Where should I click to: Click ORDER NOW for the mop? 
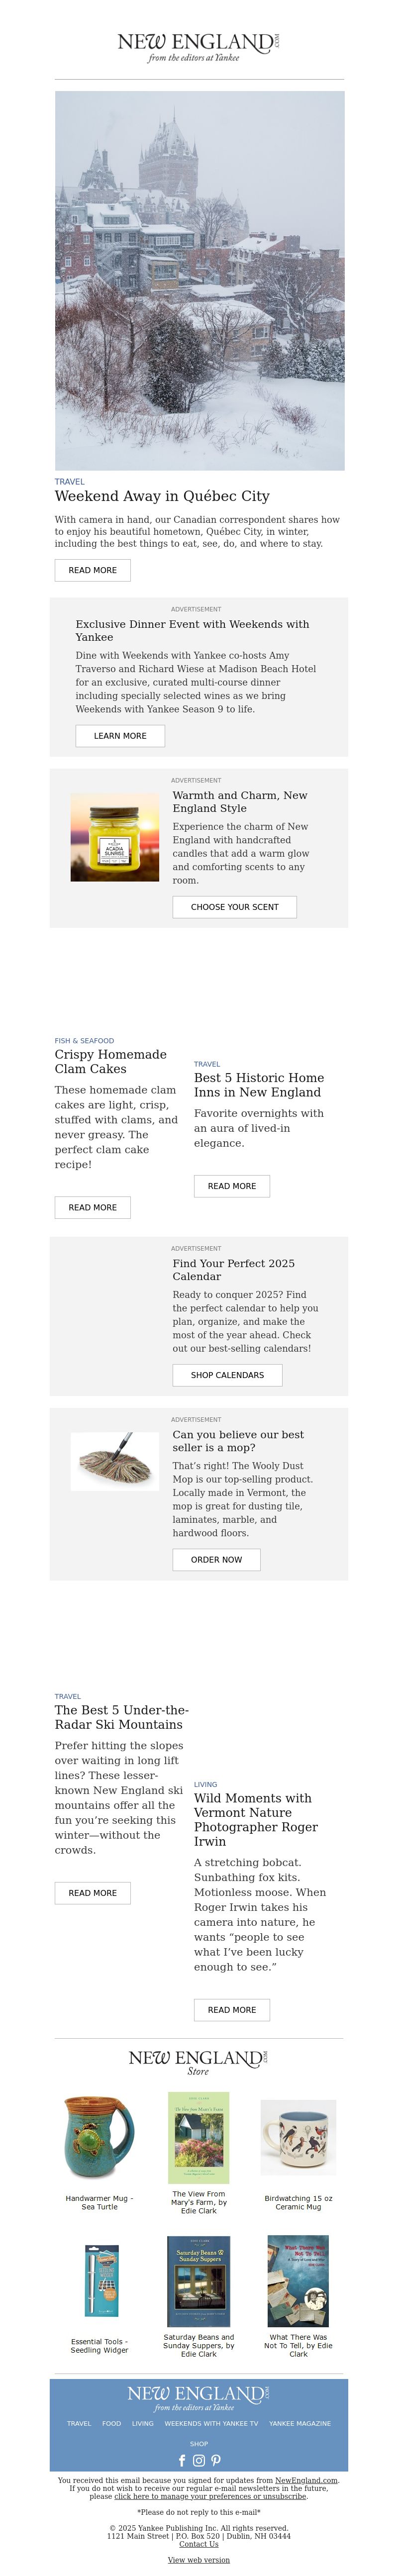[216, 1559]
